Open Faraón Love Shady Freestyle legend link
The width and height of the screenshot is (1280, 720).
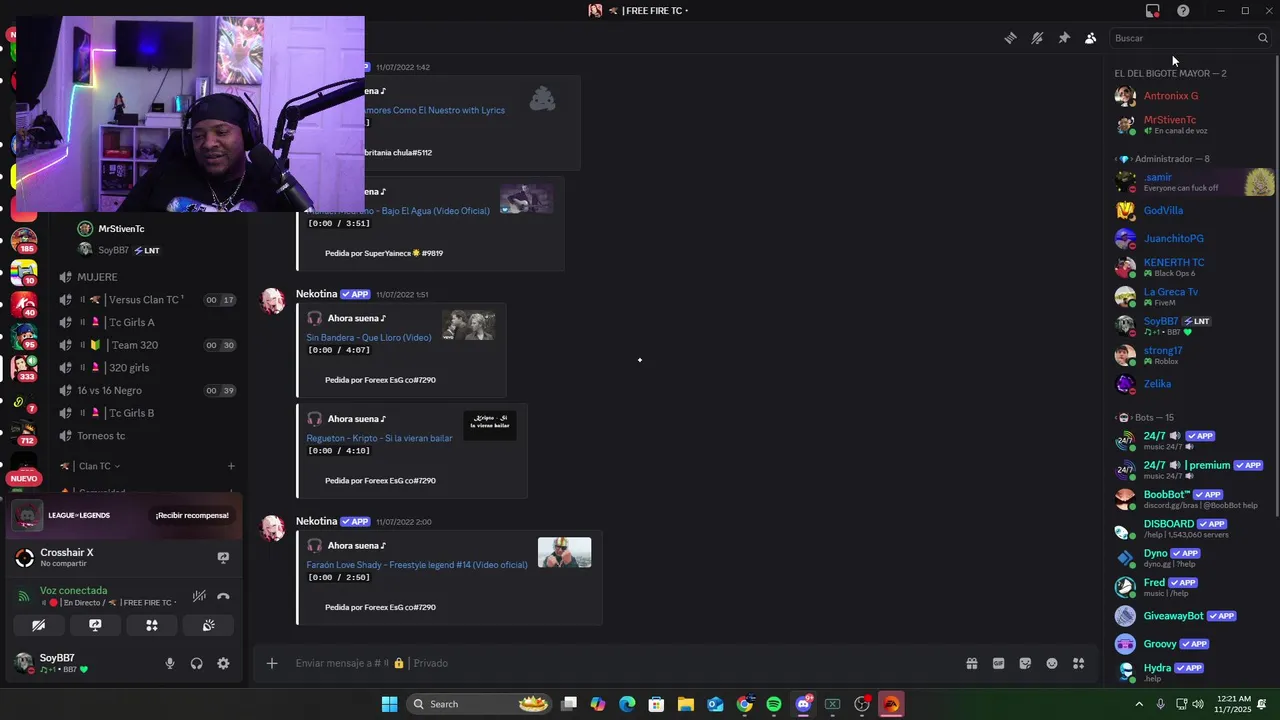417,565
